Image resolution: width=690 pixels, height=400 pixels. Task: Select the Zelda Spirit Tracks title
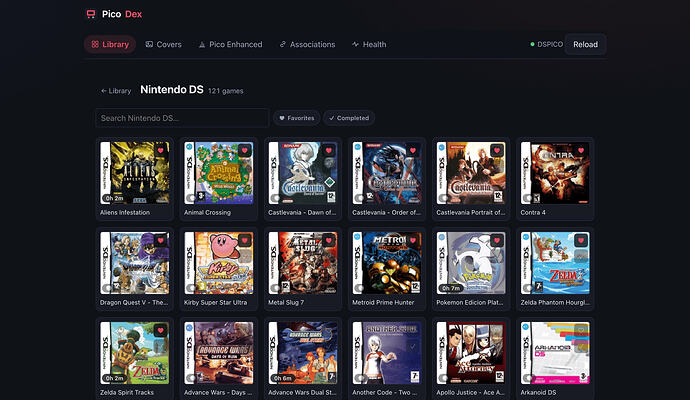click(127, 393)
